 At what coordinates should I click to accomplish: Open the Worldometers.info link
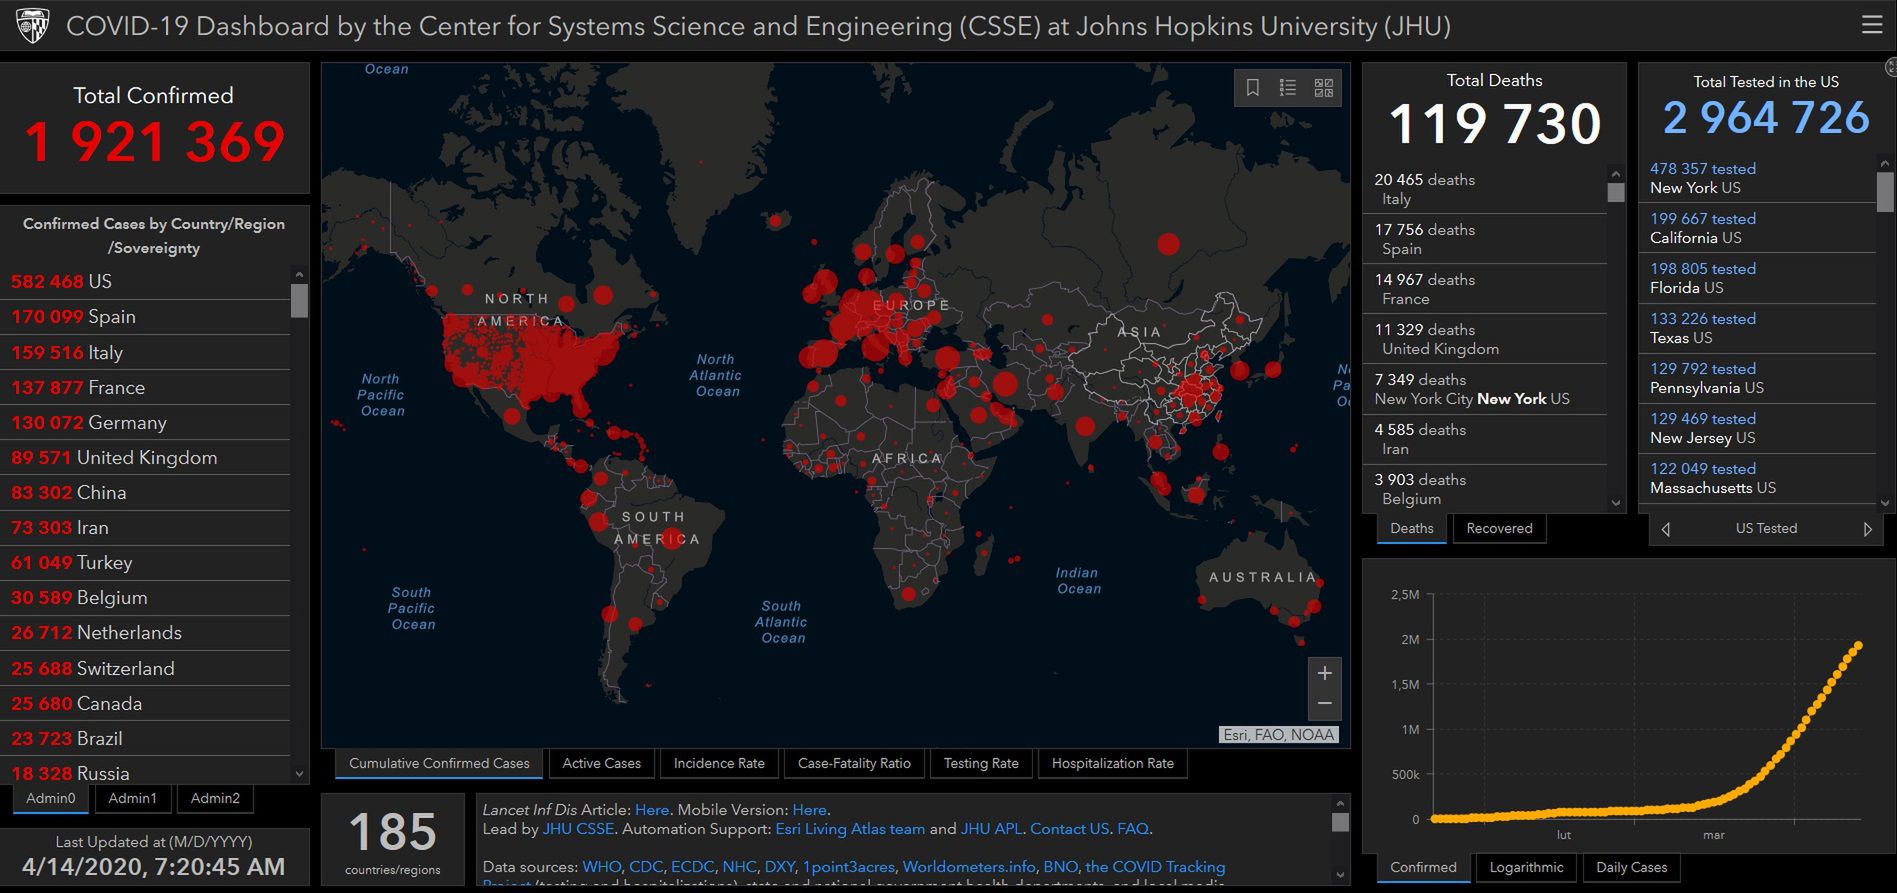coord(968,867)
